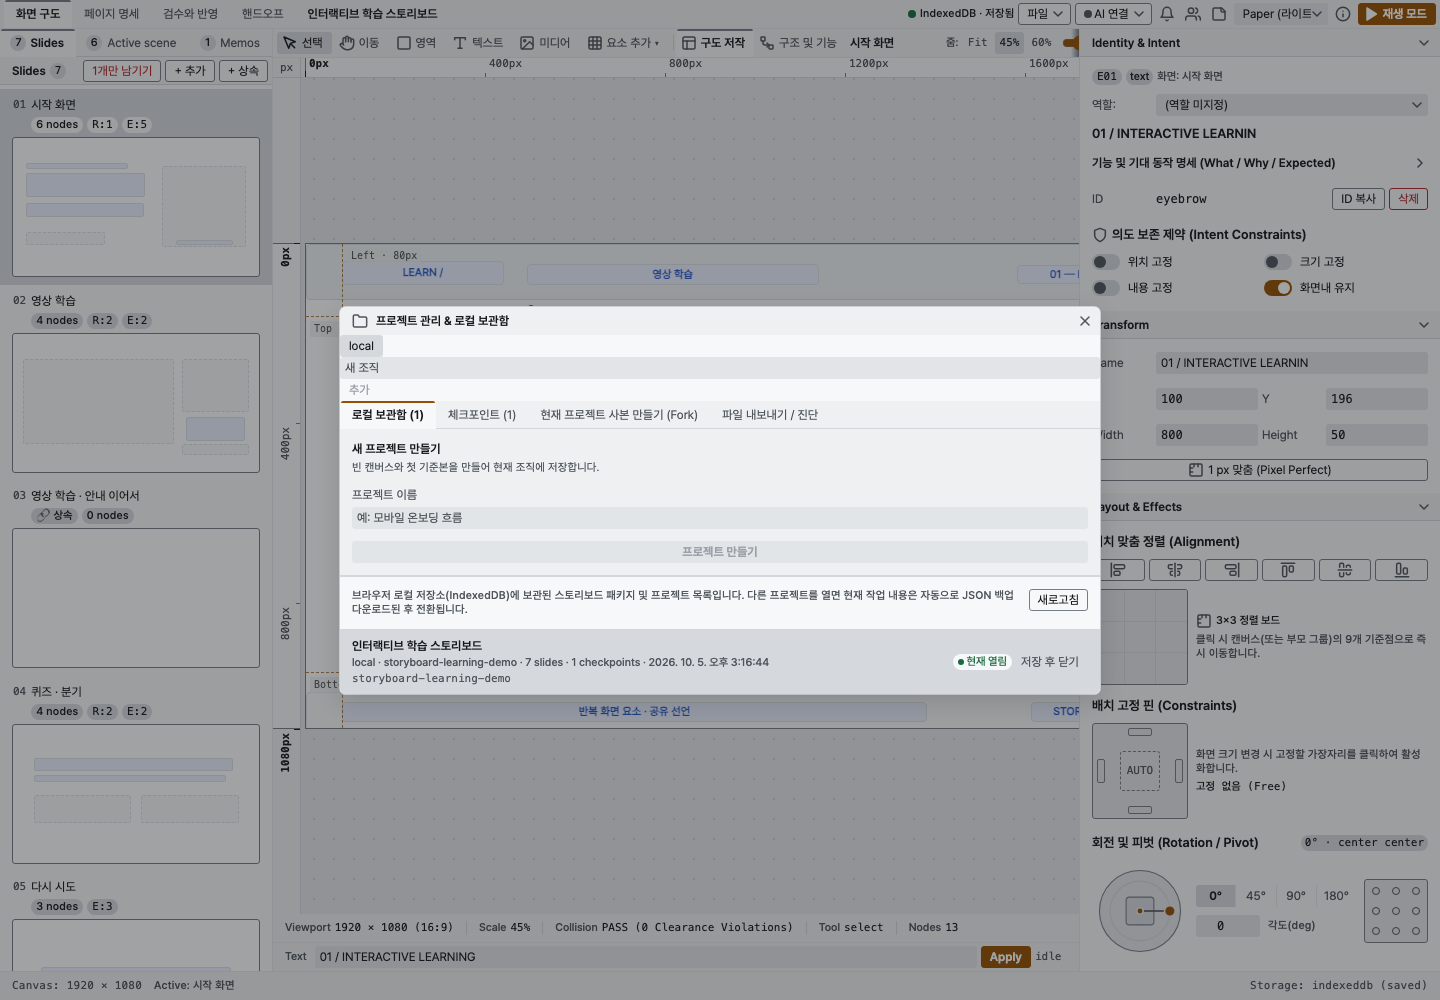Open the Paper (라이트) theme dropdown
The width and height of the screenshot is (1440, 1000).
click(1281, 14)
